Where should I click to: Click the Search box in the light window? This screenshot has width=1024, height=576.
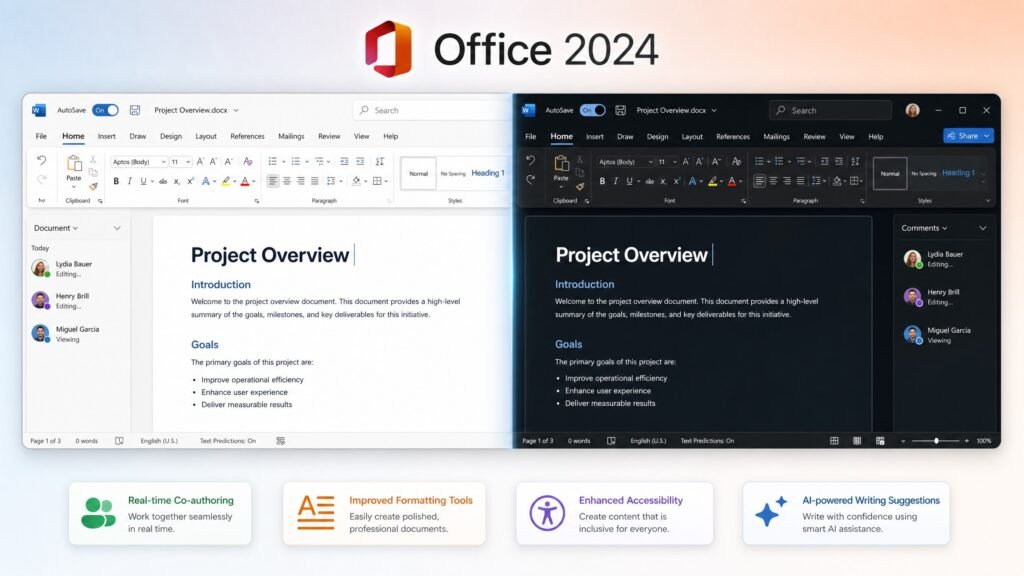pos(431,110)
